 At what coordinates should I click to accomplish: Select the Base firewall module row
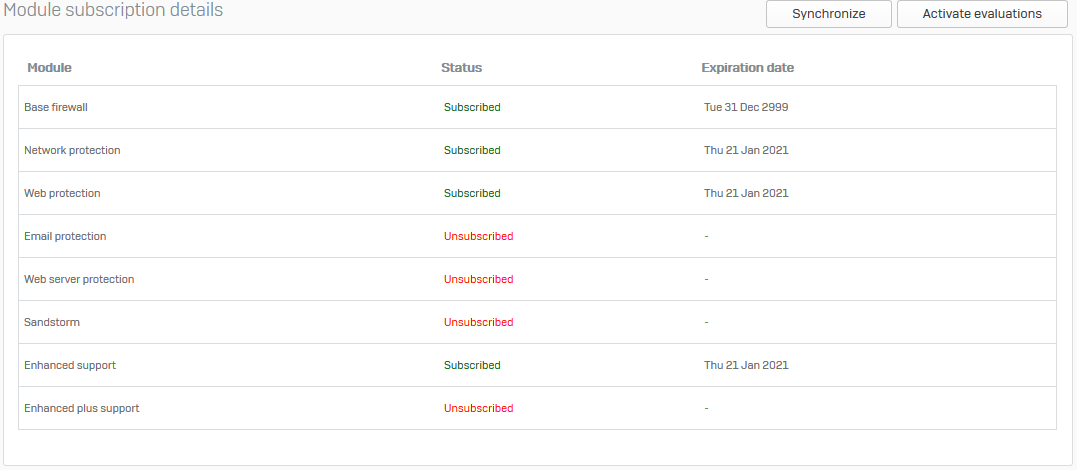pyautogui.click(x=537, y=107)
